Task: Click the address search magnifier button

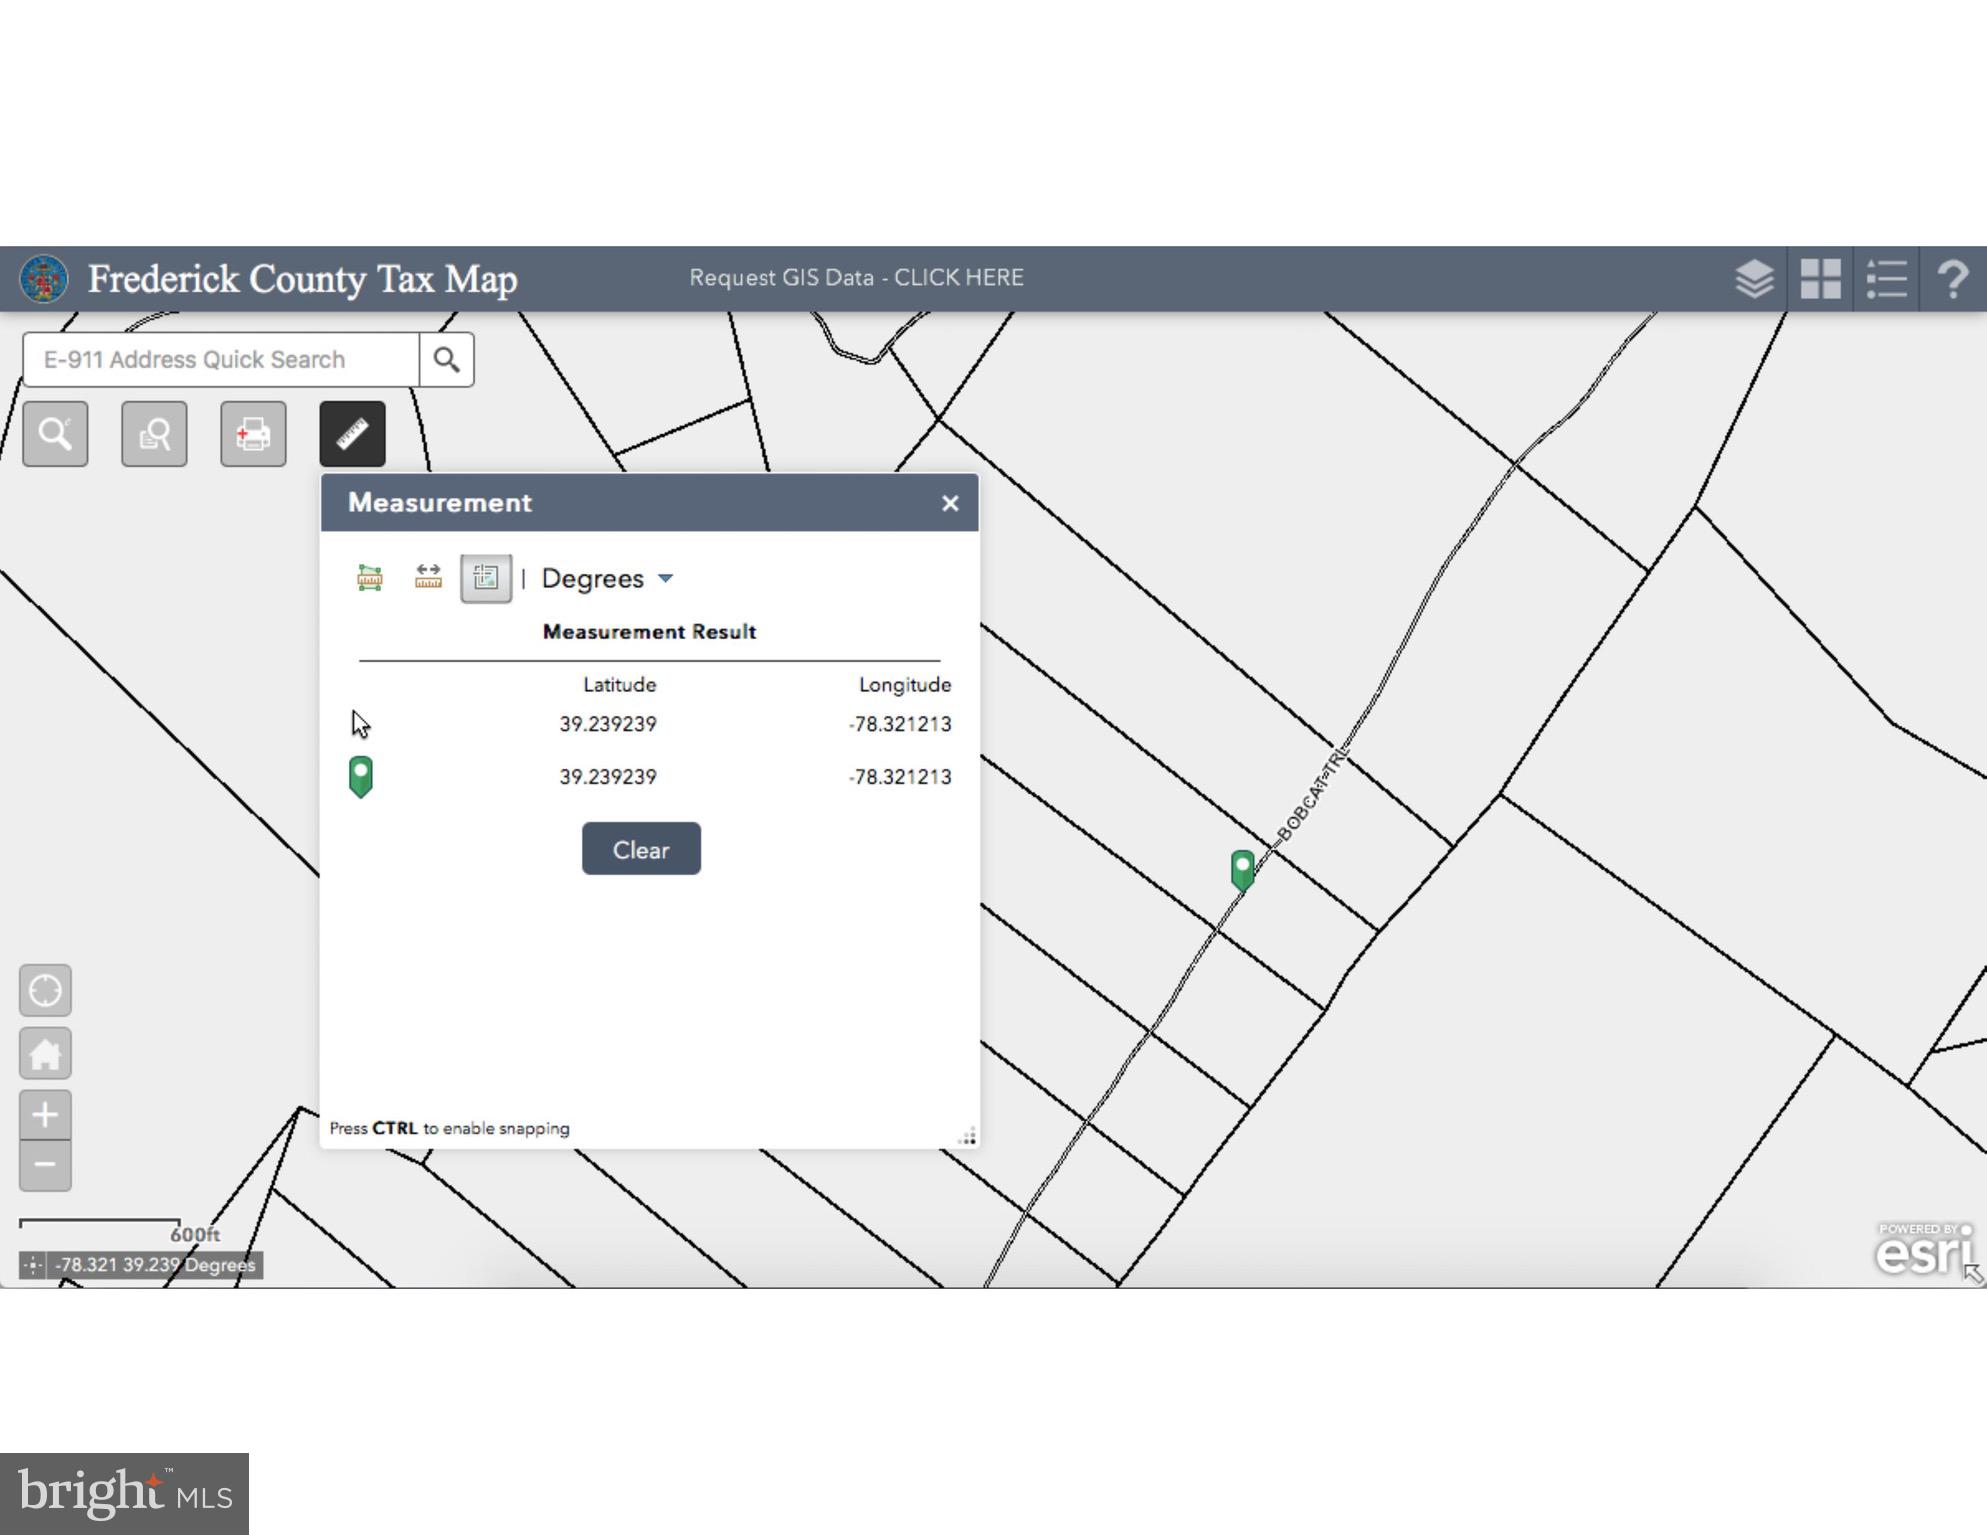Action: click(446, 360)
